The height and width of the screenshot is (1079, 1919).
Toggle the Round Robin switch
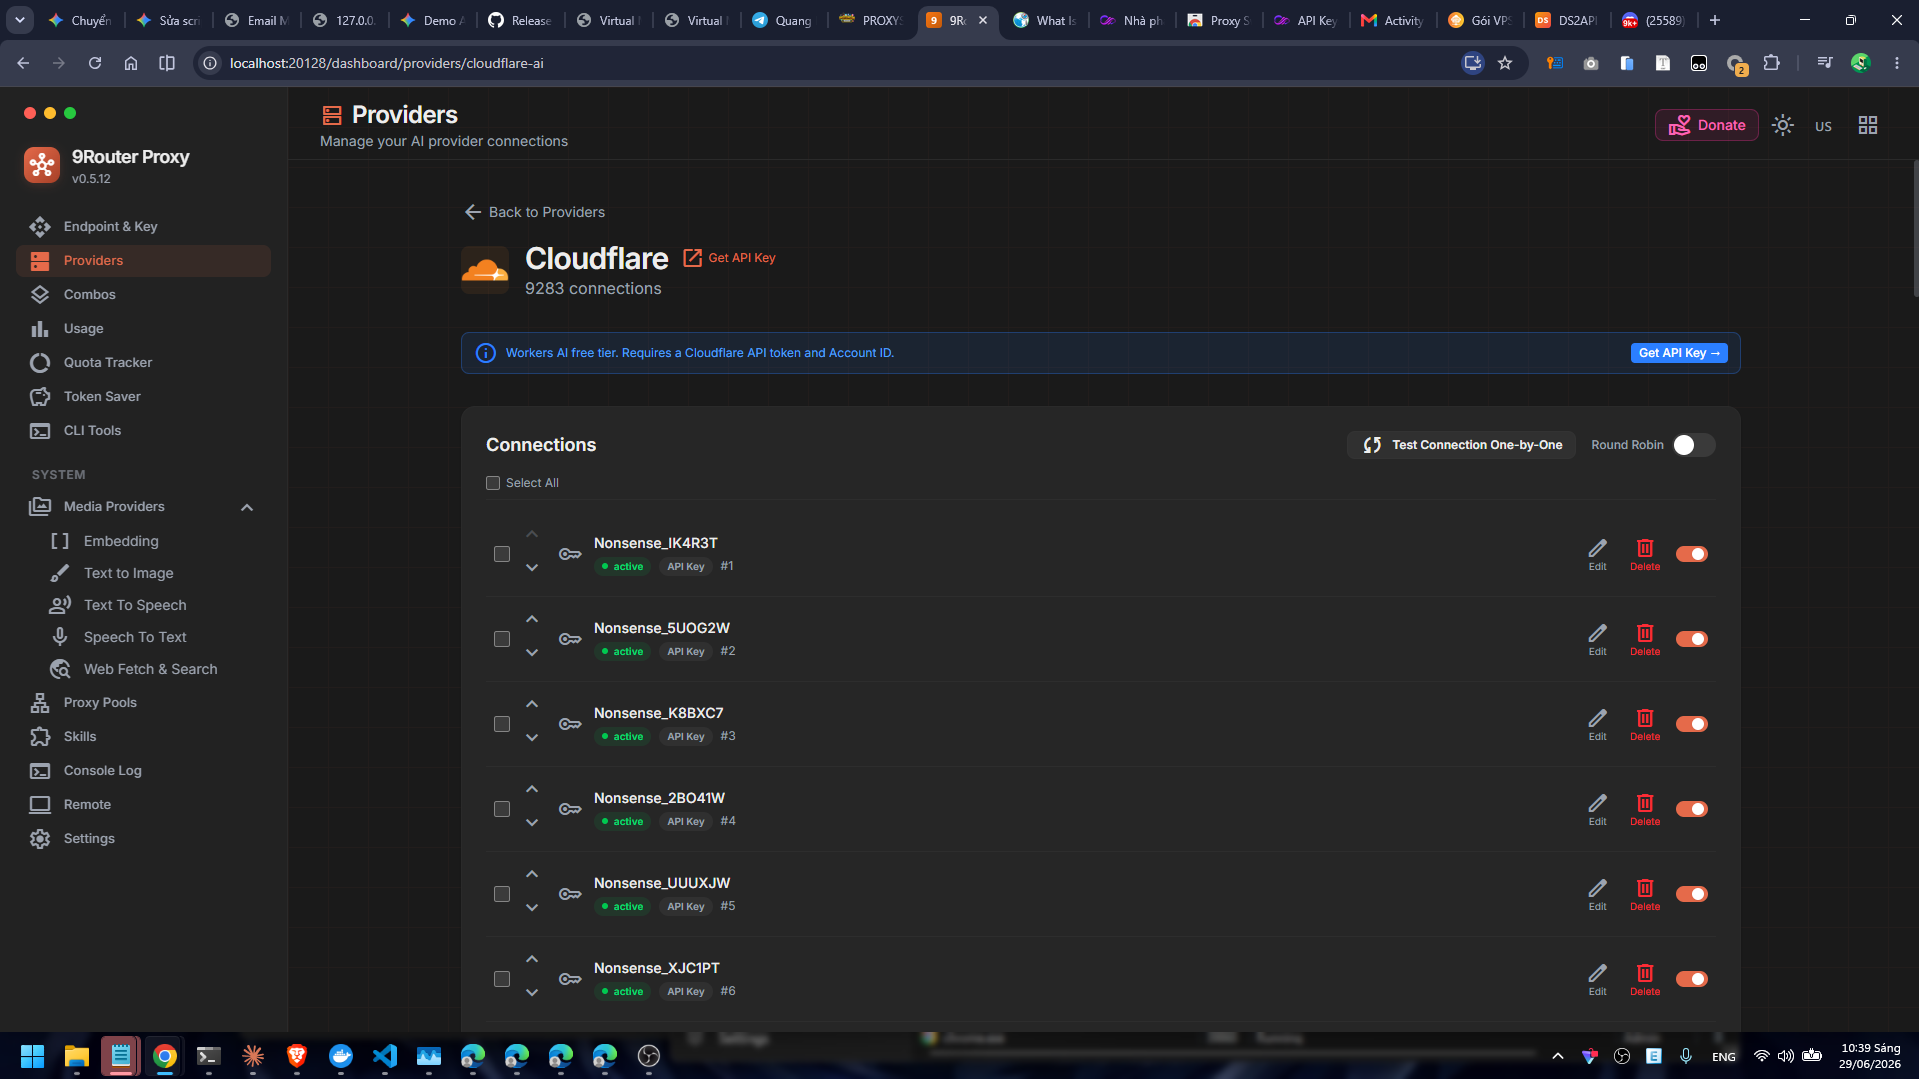[x=1694, y=445]
